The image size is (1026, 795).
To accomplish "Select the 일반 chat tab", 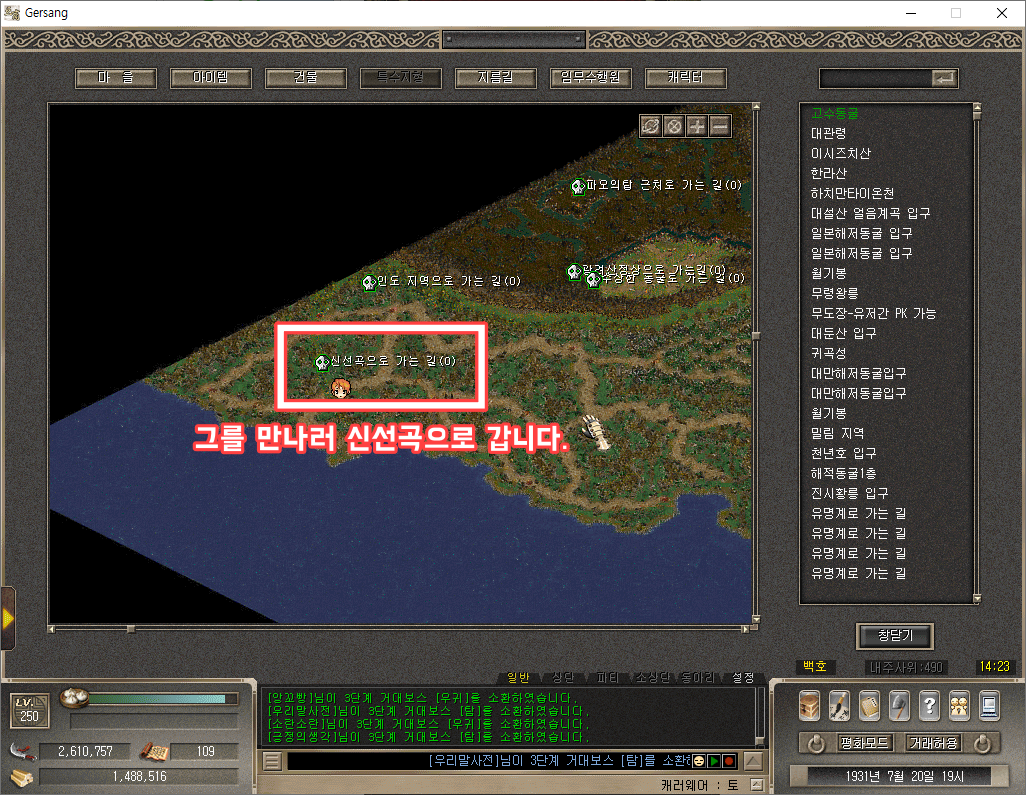I will 518,678.
